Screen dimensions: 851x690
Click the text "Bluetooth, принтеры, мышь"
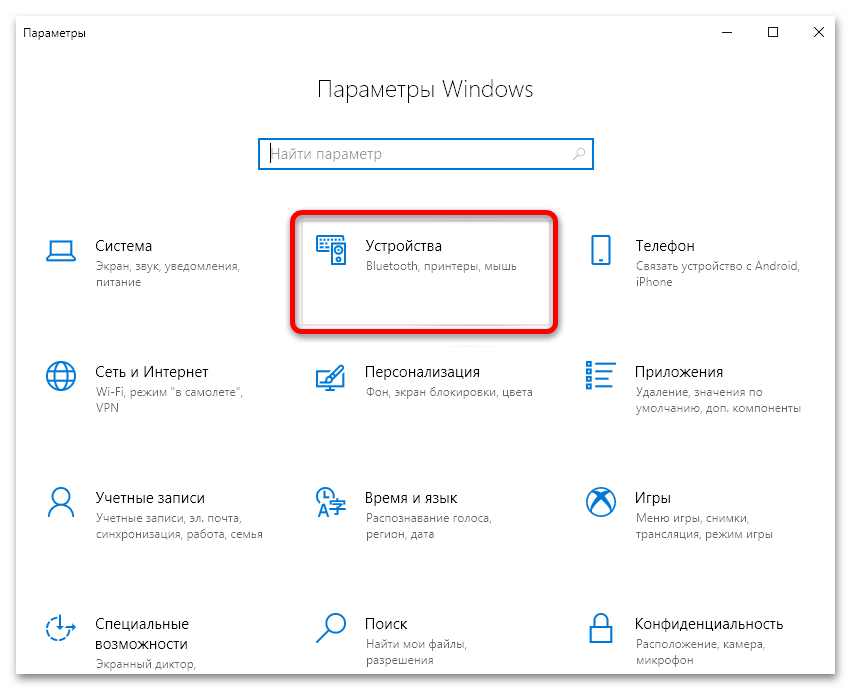point(441,266)
